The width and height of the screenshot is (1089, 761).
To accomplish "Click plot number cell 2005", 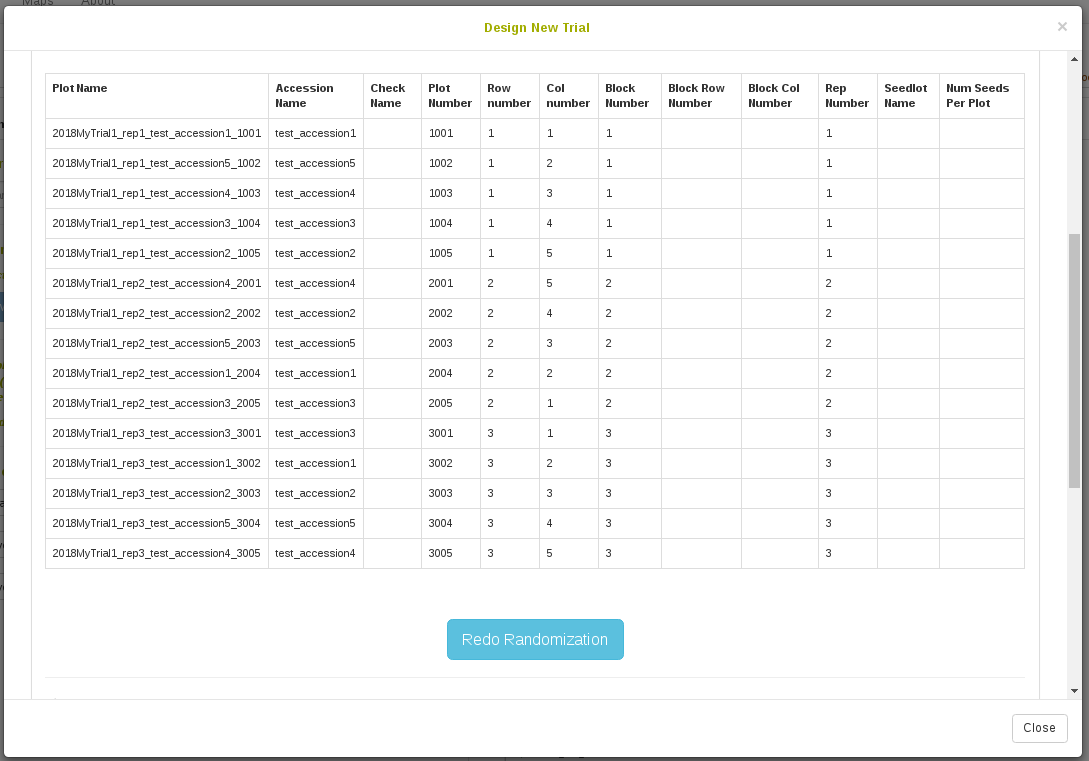I will [x=451, y=403].
